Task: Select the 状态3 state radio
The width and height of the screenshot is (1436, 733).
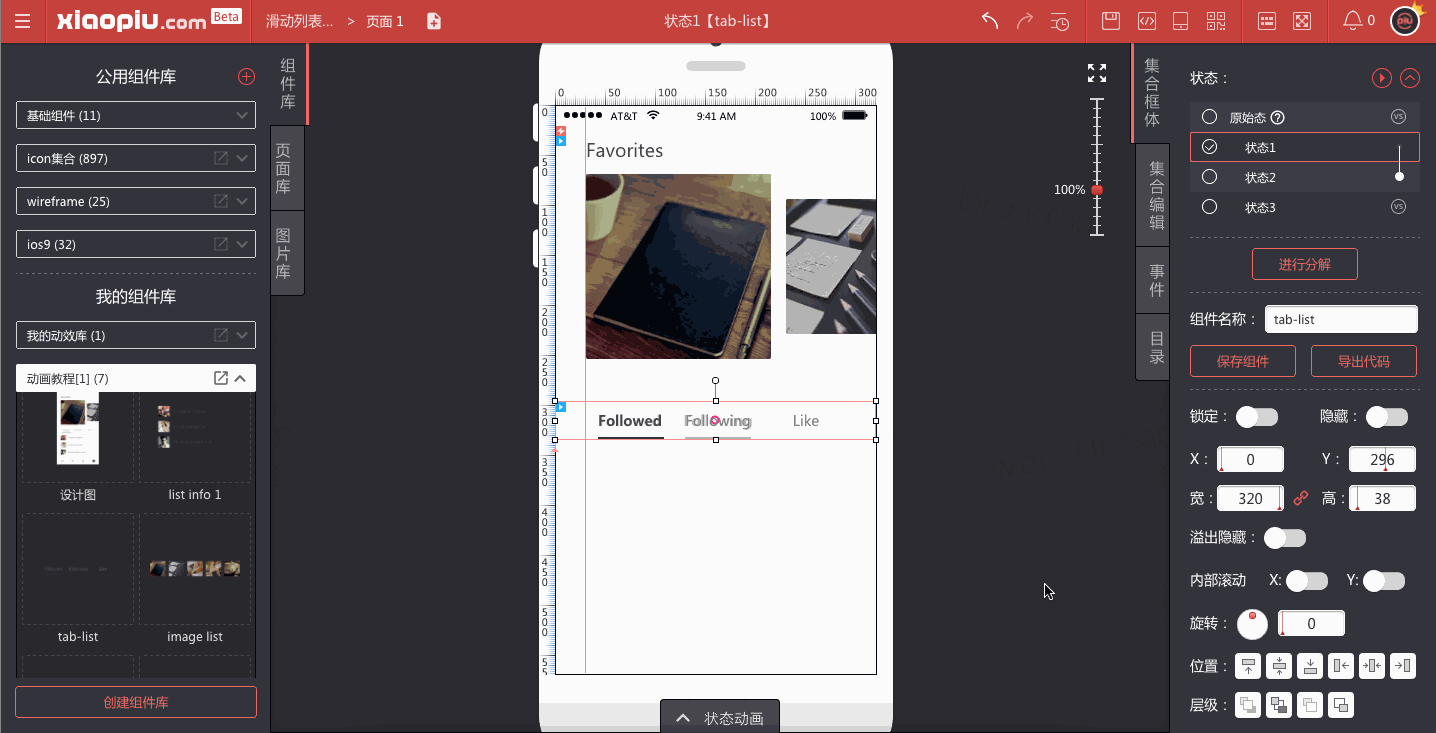Action: click(x=1209, y=207)
